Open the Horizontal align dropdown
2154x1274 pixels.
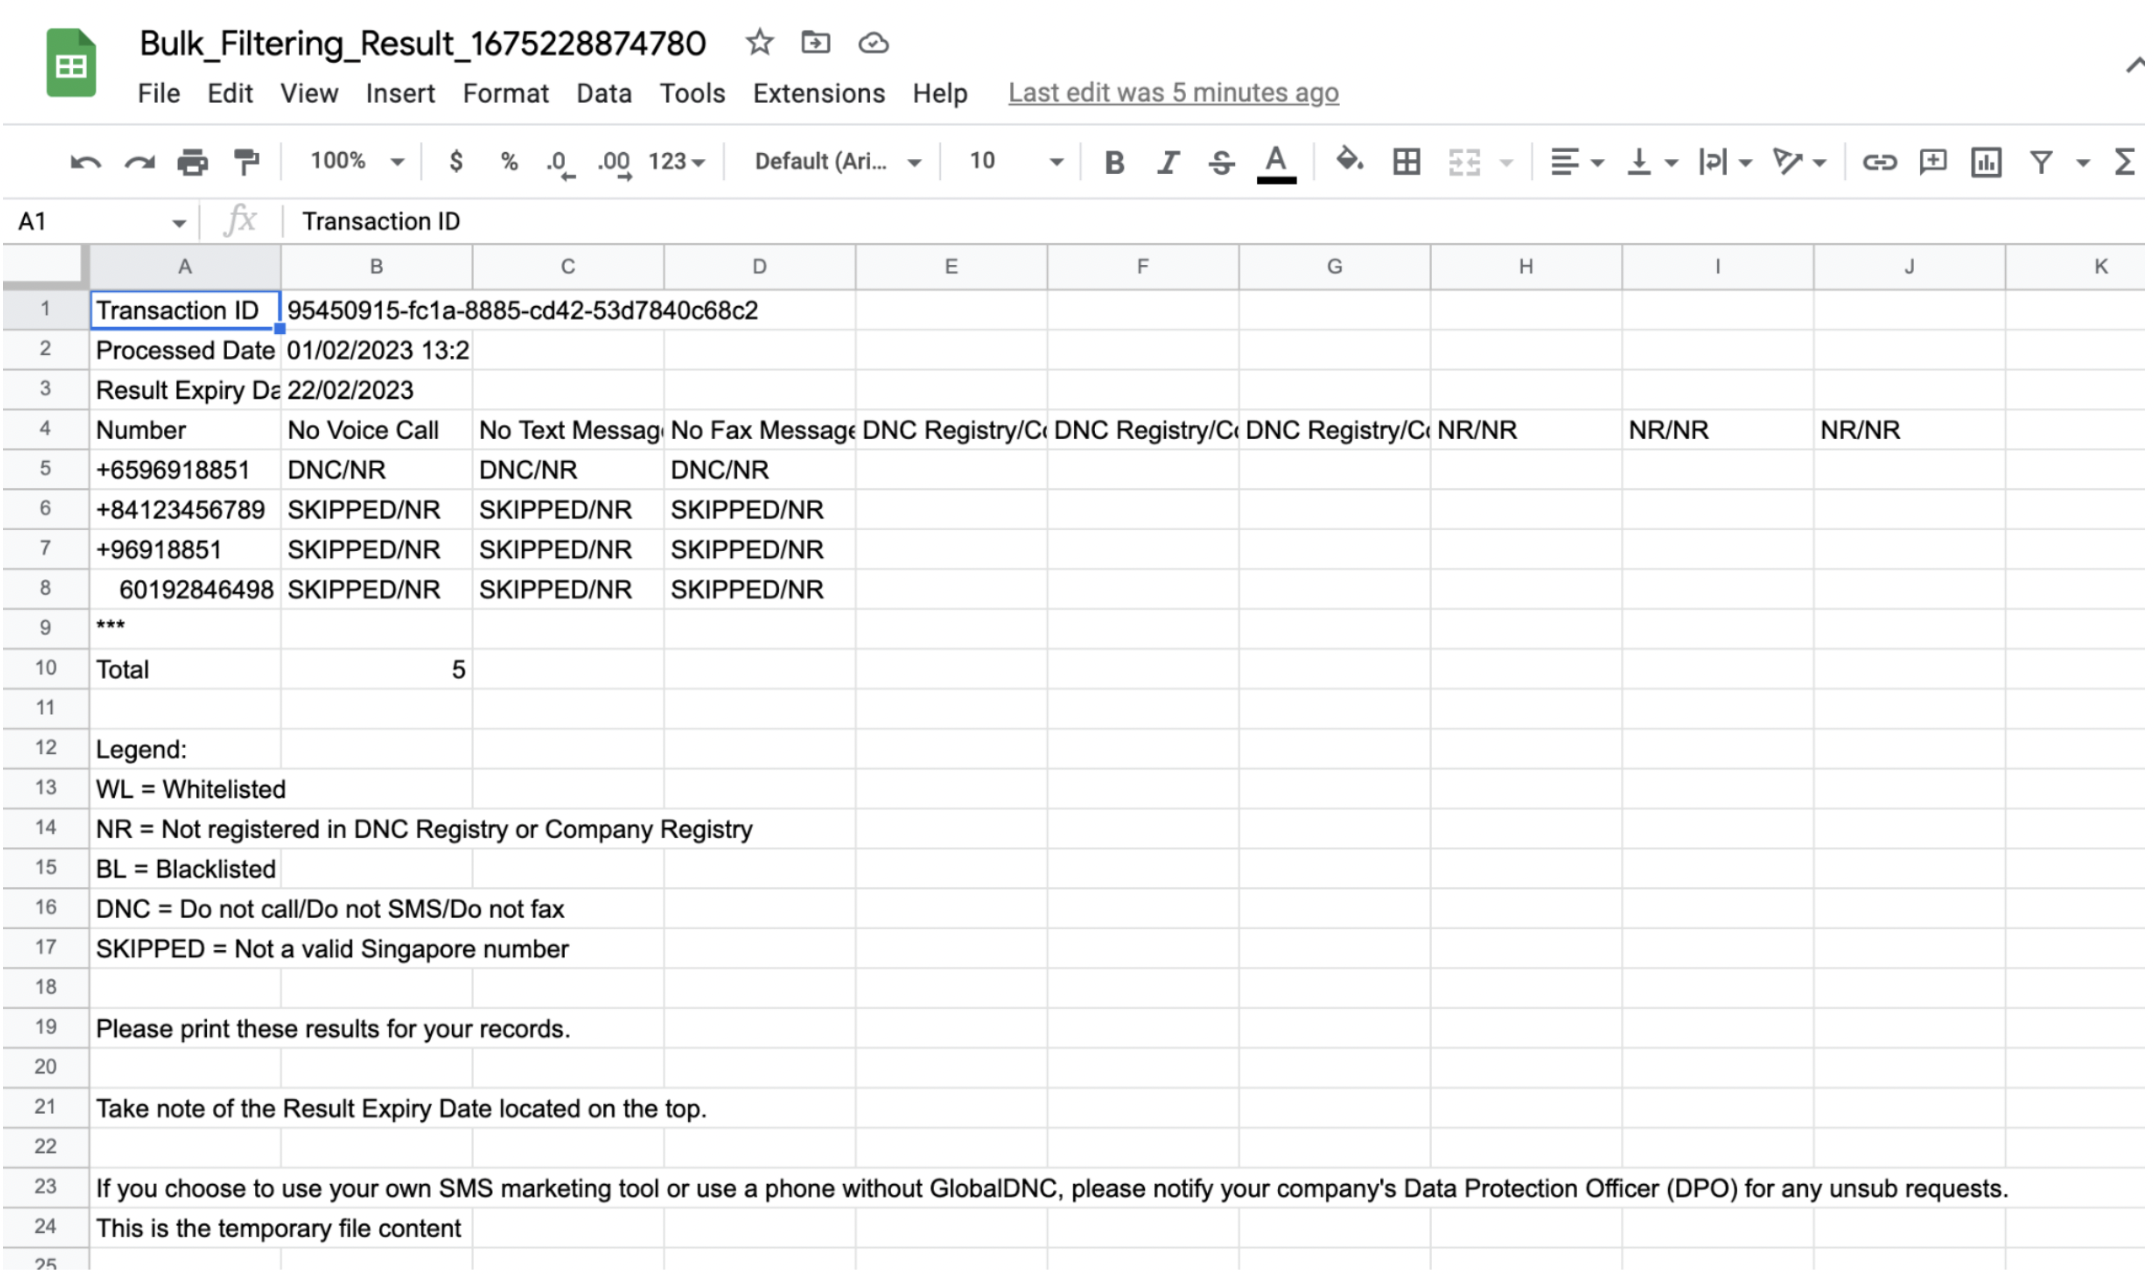click(1577, 162)
